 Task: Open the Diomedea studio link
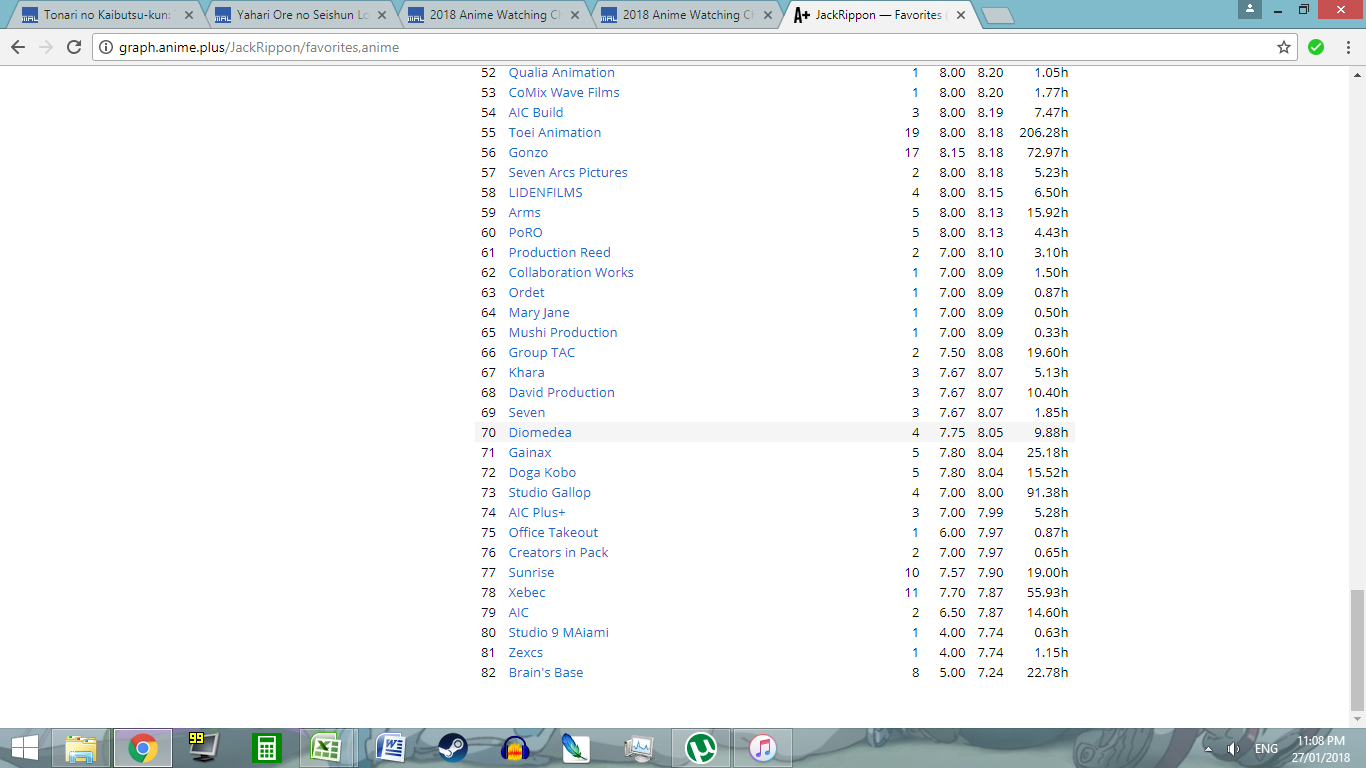540,432
